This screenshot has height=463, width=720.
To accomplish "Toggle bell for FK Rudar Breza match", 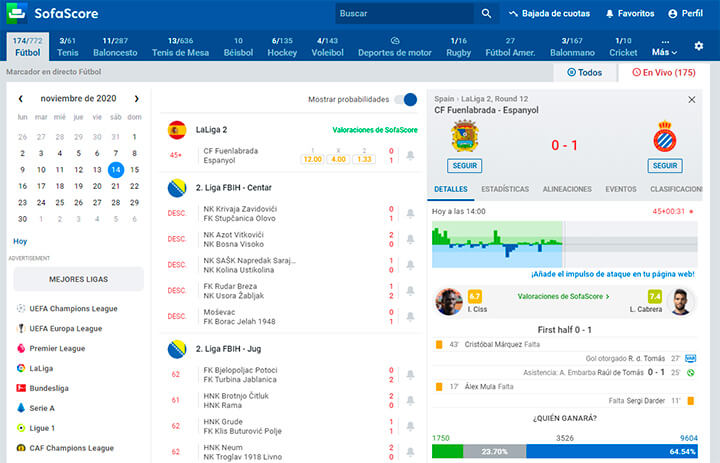I will pos(410,290).
